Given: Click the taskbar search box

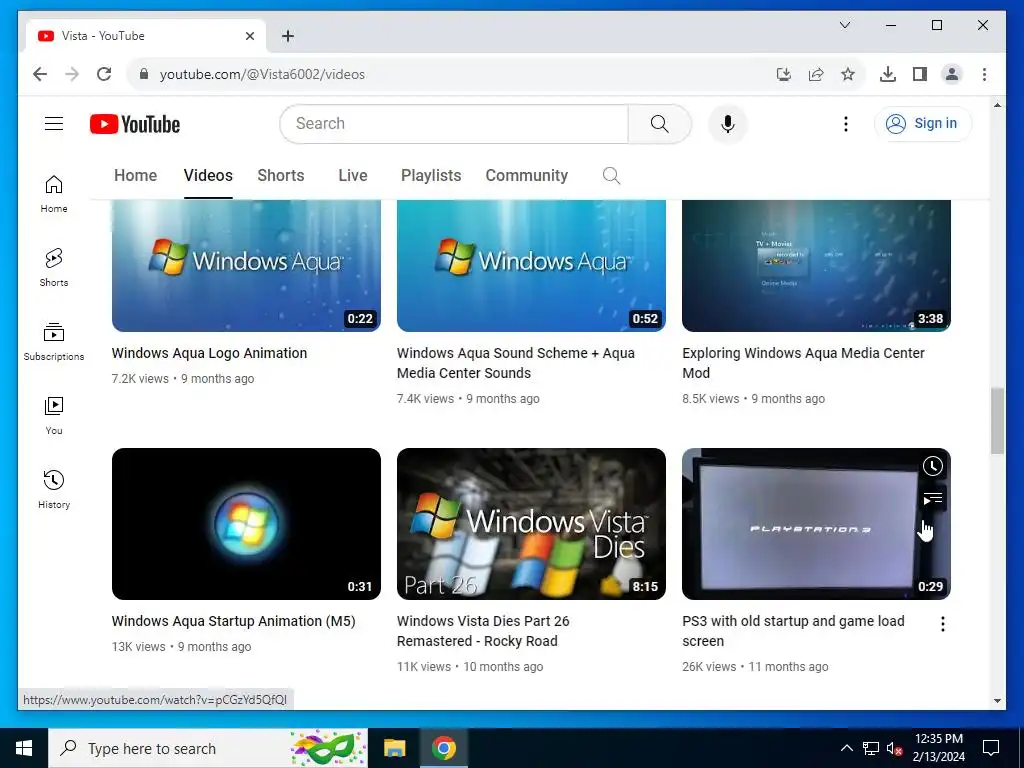Looking at the screenshot, I should (x=208, y=748).
